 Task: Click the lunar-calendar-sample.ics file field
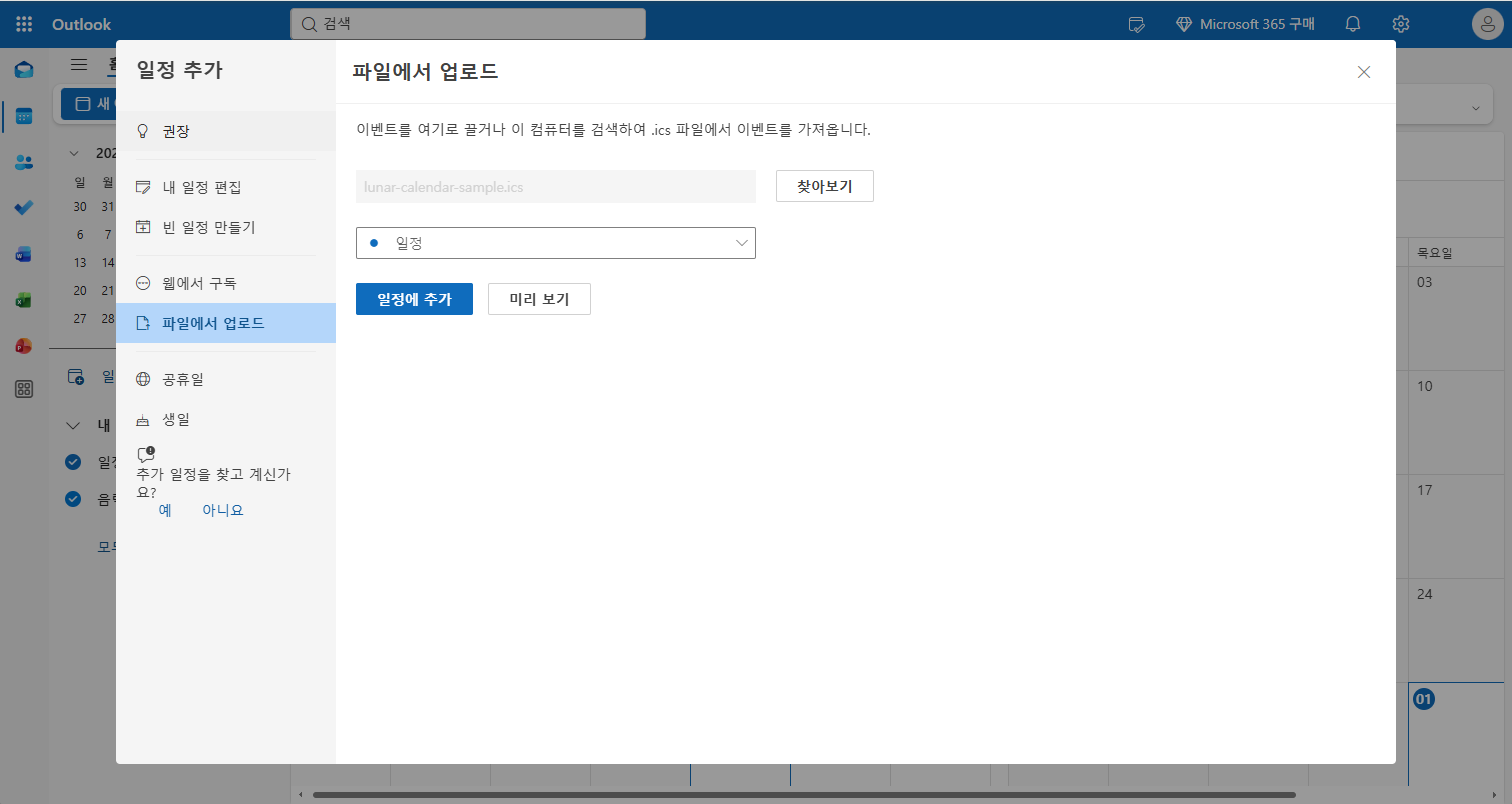point(556,186)
